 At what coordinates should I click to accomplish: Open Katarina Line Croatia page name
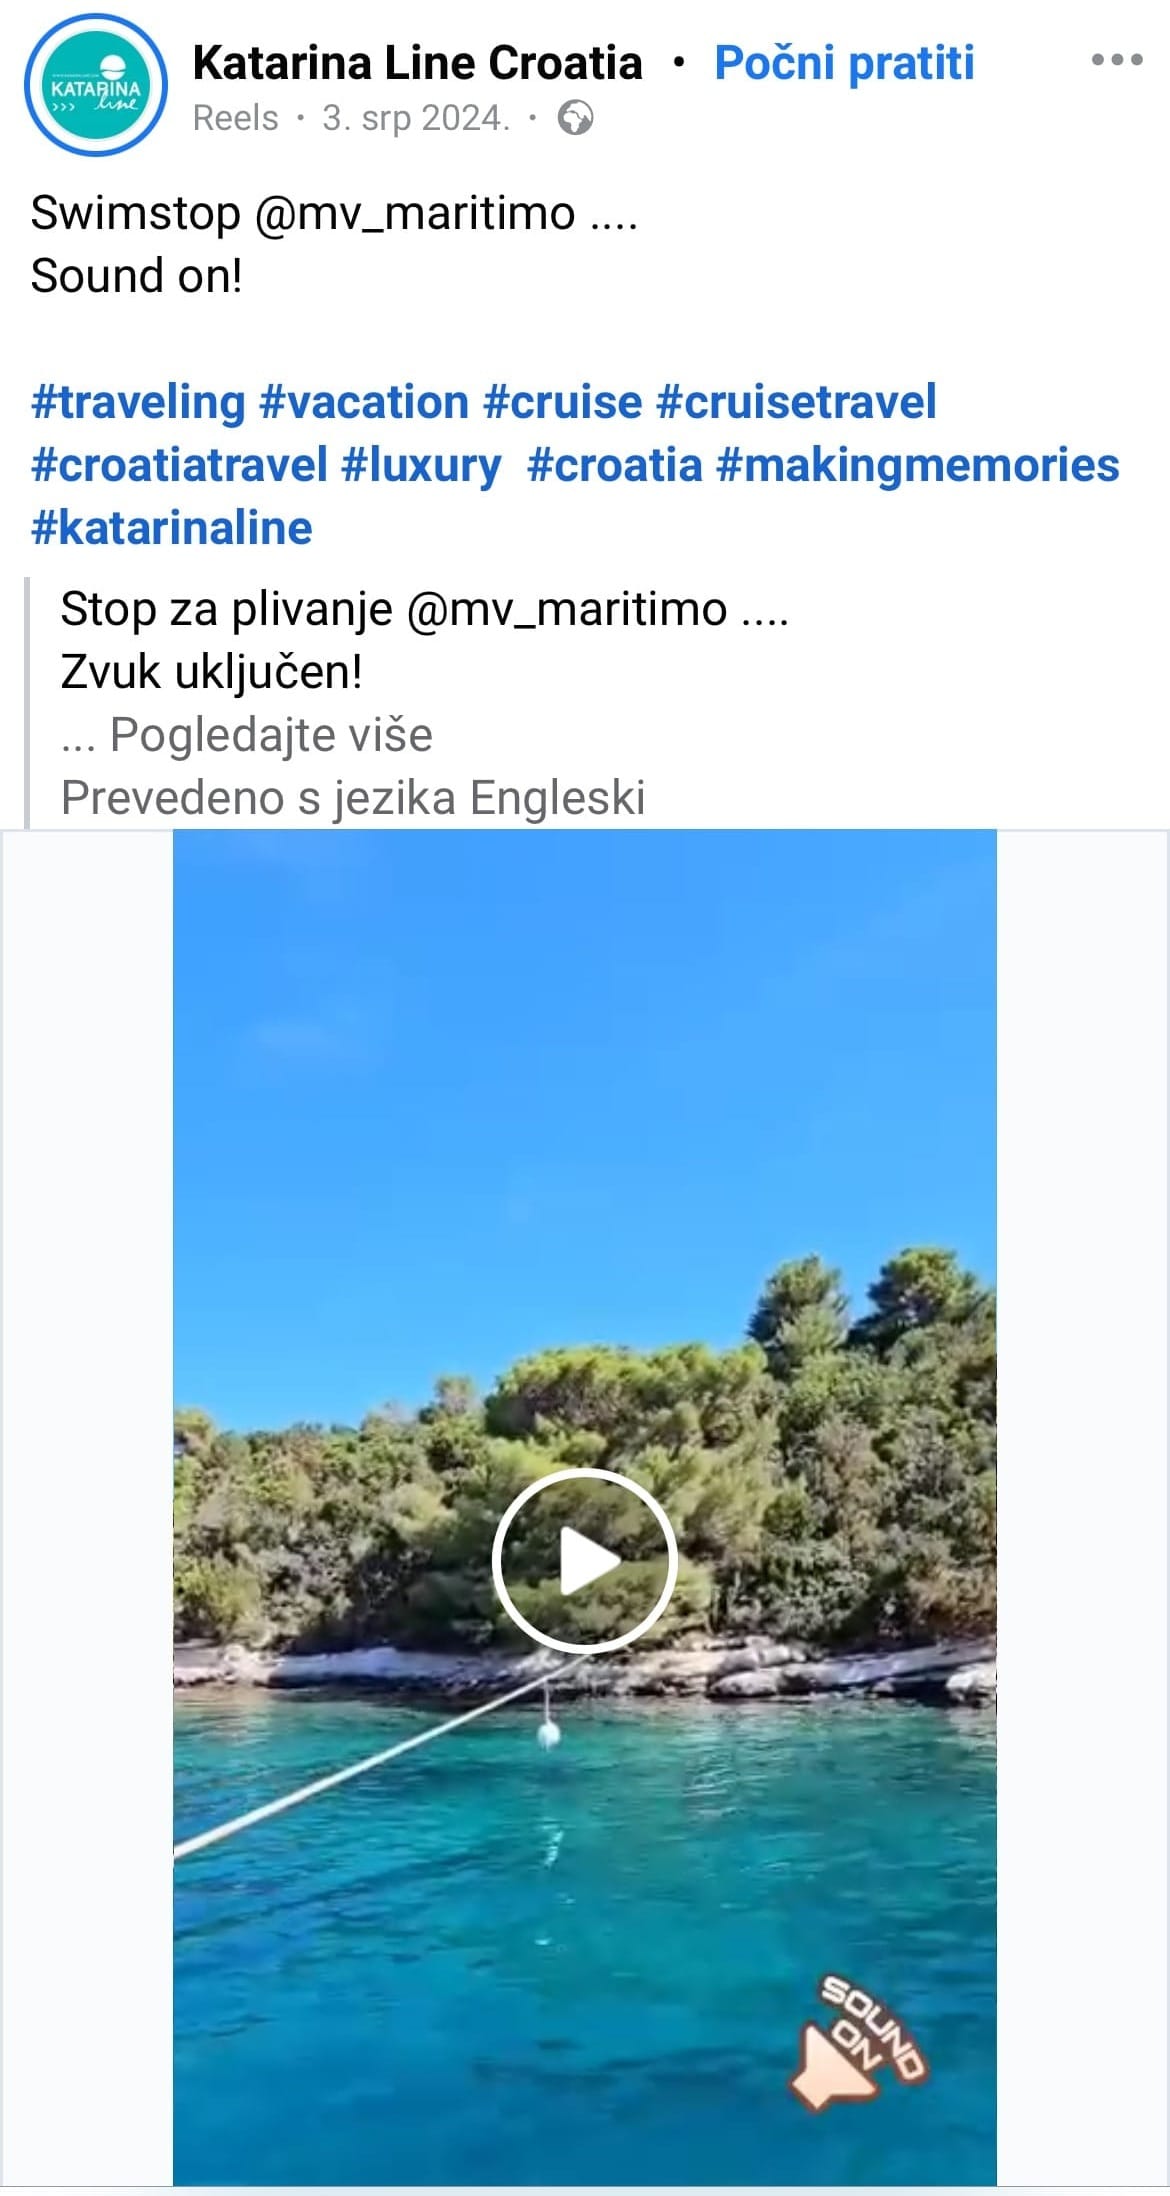pyautogui.click(x=417, y=63)
